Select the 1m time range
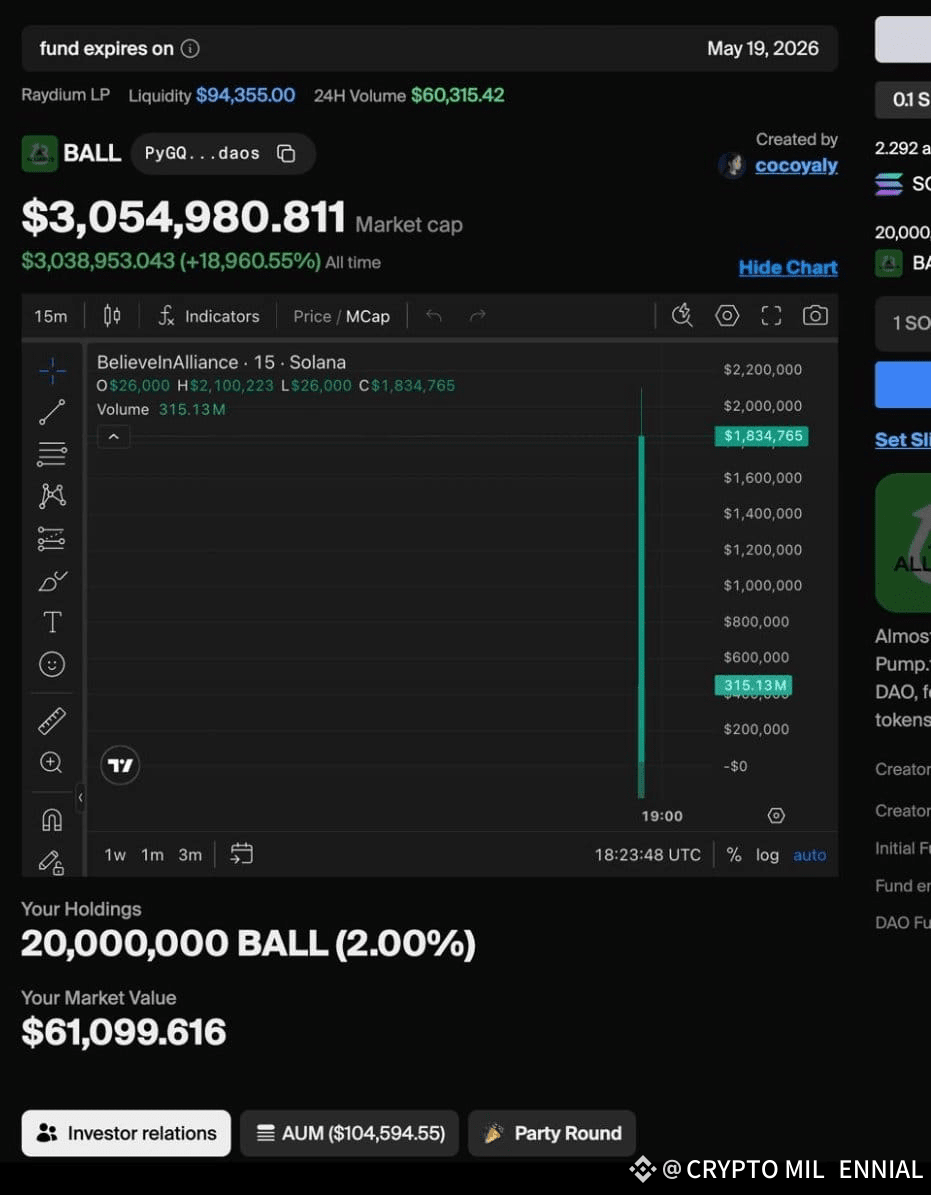The width and height of the screenshot is (931, 1195). [x=152, y=855]
